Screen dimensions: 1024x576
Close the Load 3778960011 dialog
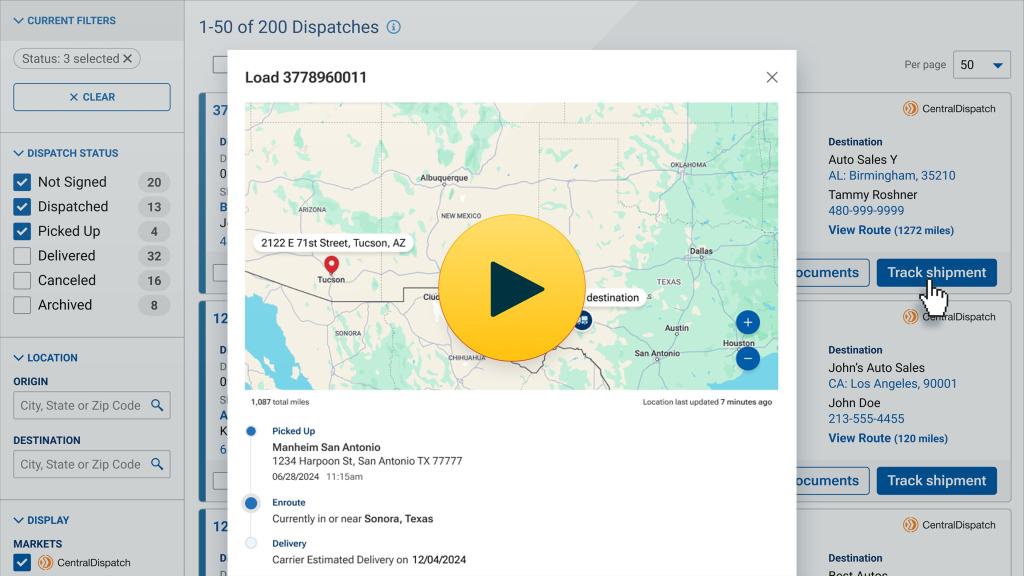point(771,77)
